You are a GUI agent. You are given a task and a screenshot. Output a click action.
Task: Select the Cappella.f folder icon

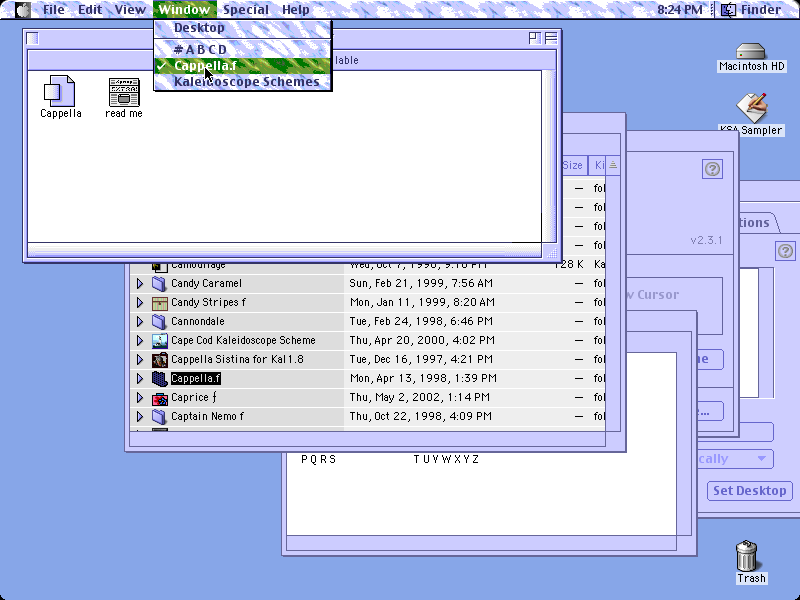(160, 379)
